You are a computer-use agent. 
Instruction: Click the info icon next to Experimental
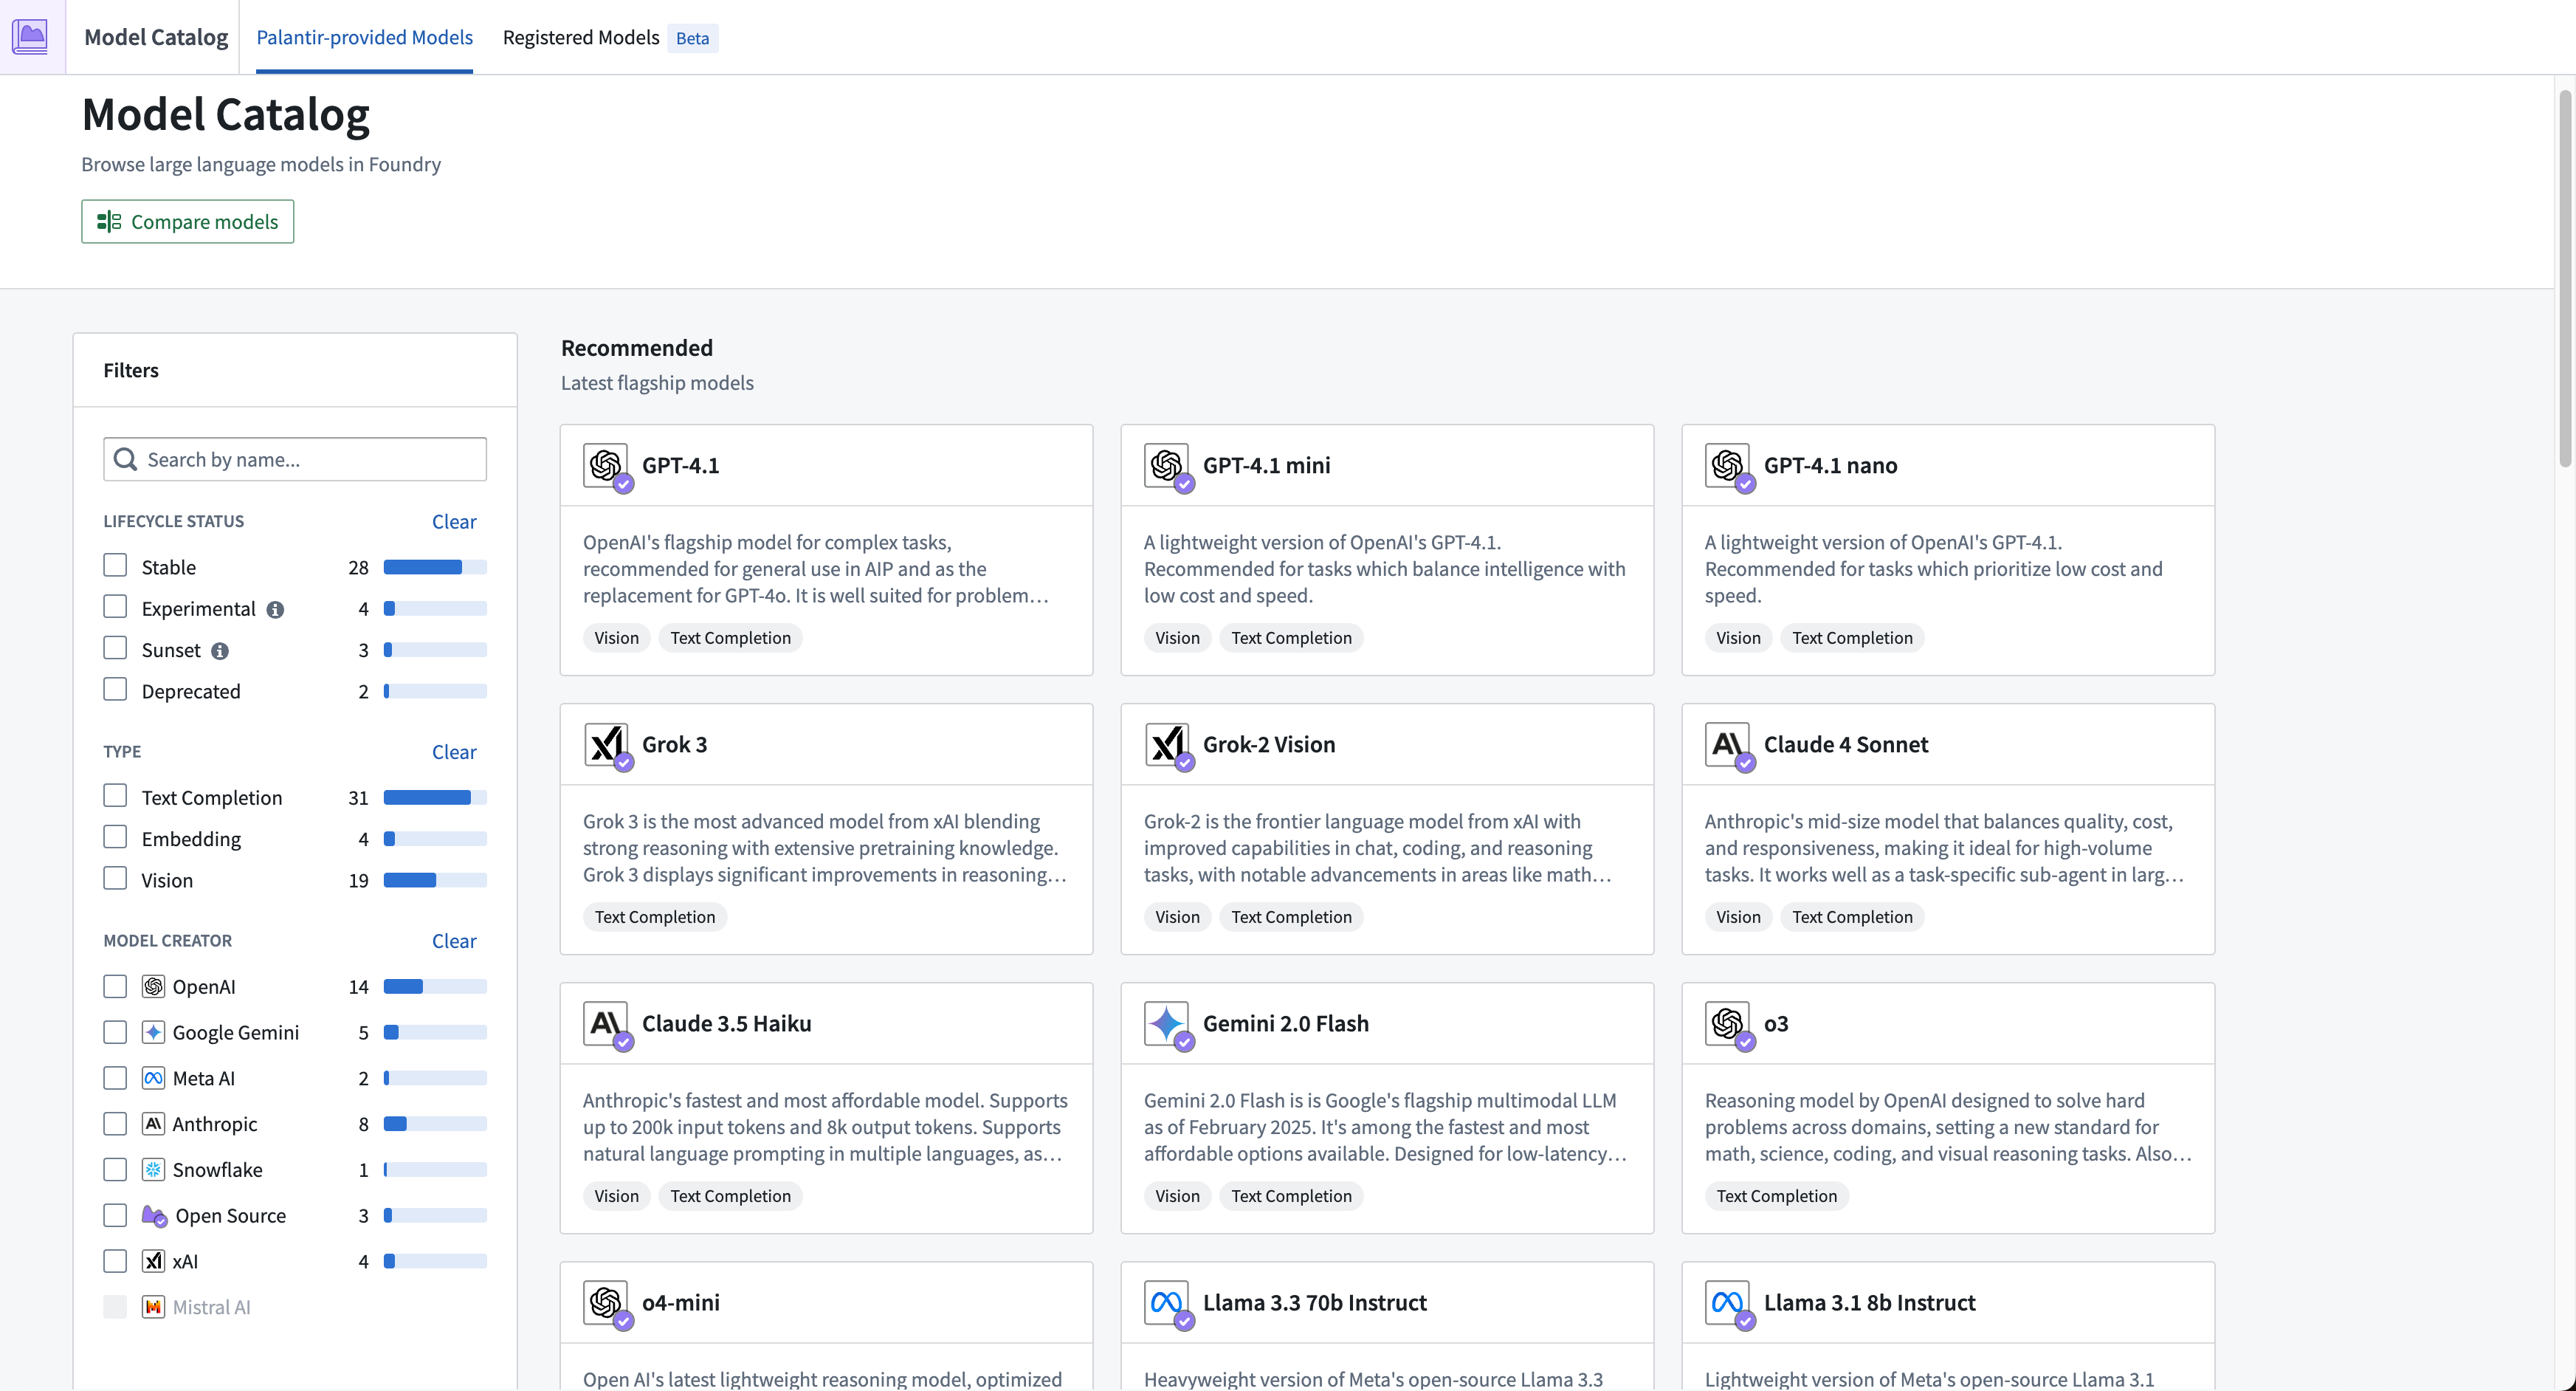click(275, 610)
